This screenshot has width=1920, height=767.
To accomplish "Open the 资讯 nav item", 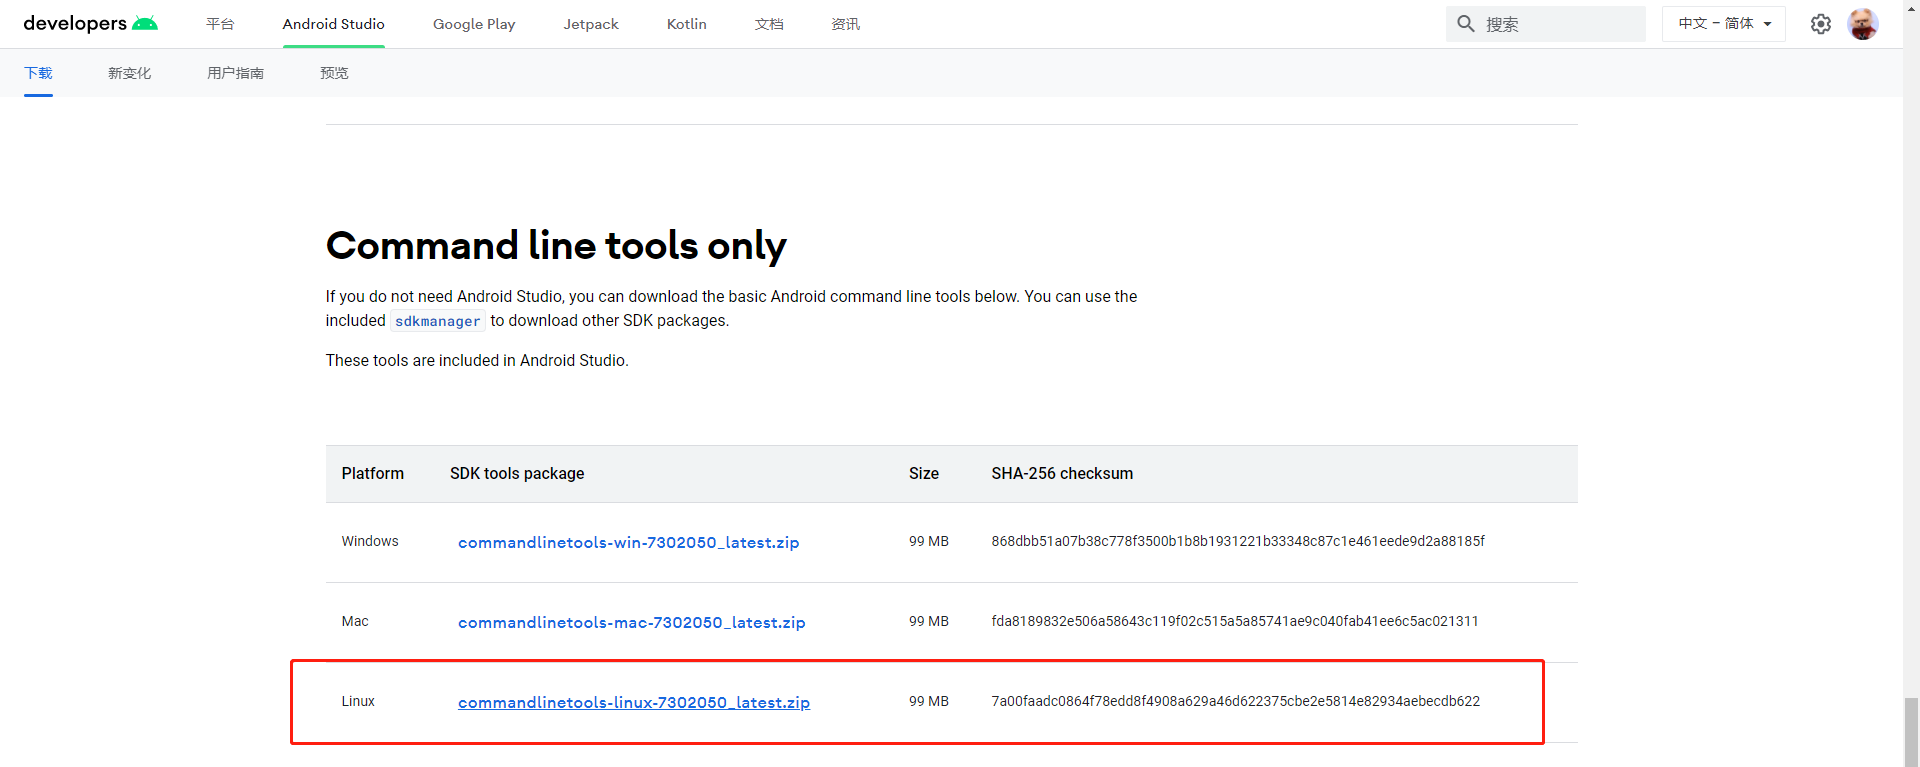I will [846, 24].
